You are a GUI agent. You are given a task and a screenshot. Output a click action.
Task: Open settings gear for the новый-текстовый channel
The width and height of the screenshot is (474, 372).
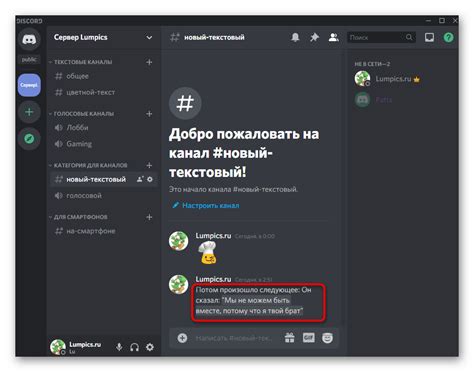pyautogui.click(x=150, y=179)
